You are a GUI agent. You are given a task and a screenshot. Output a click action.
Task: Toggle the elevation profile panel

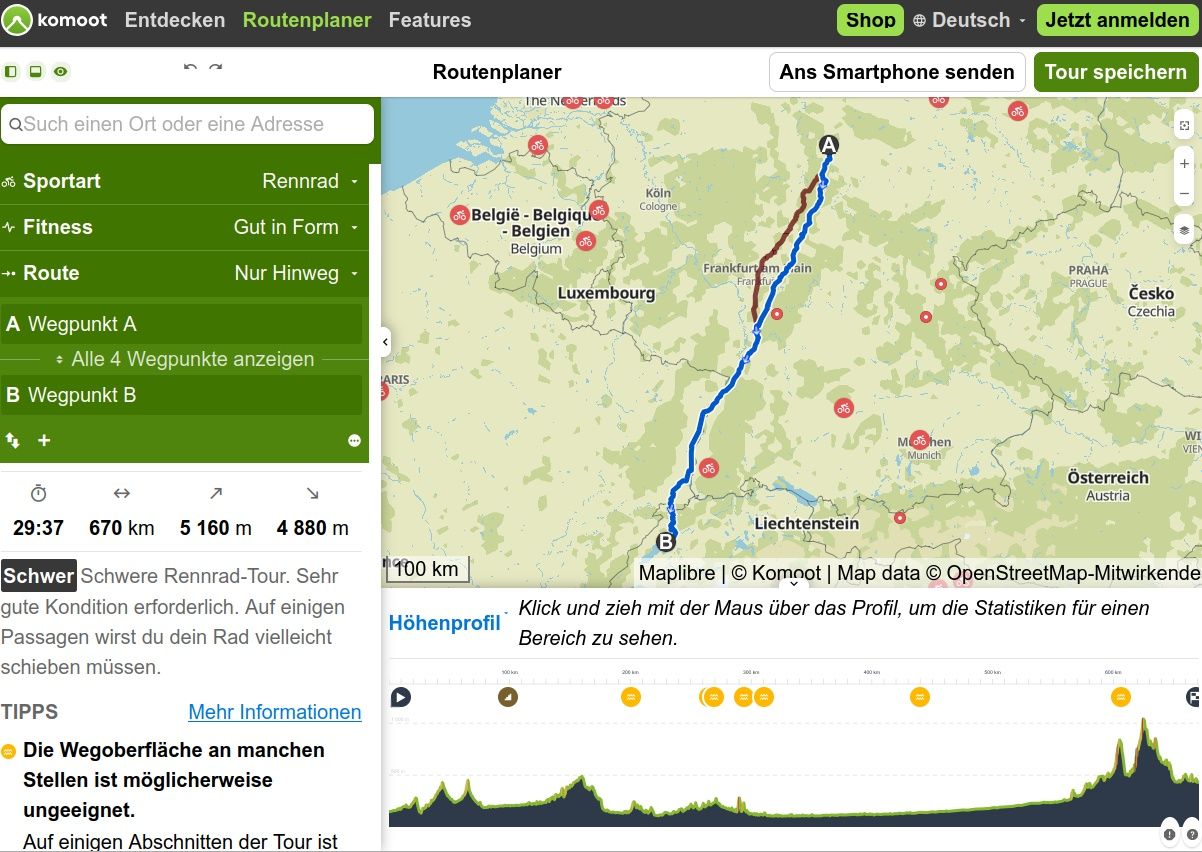pyautogui.click(x=35, y=71)
